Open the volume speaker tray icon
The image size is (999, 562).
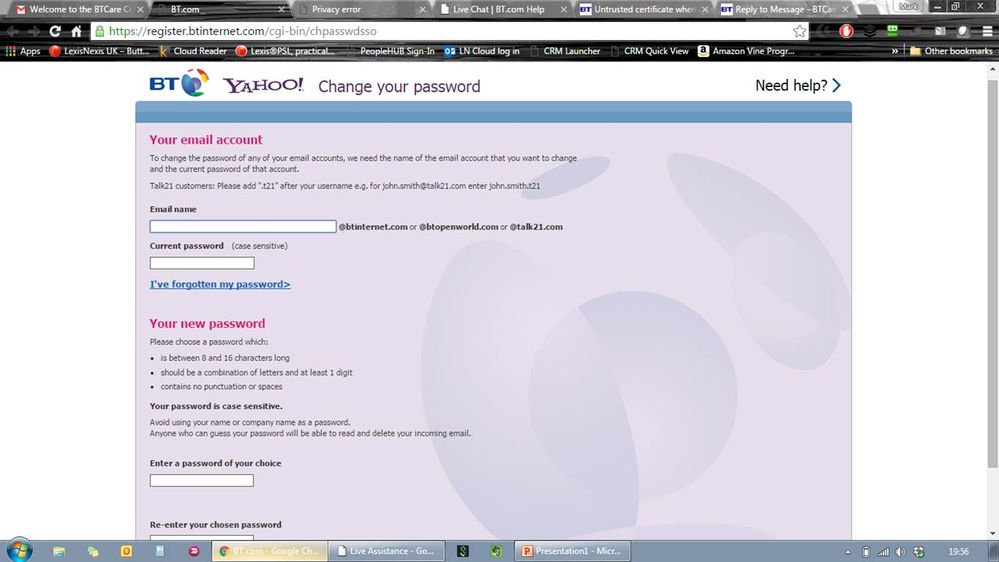pos(900,552)
